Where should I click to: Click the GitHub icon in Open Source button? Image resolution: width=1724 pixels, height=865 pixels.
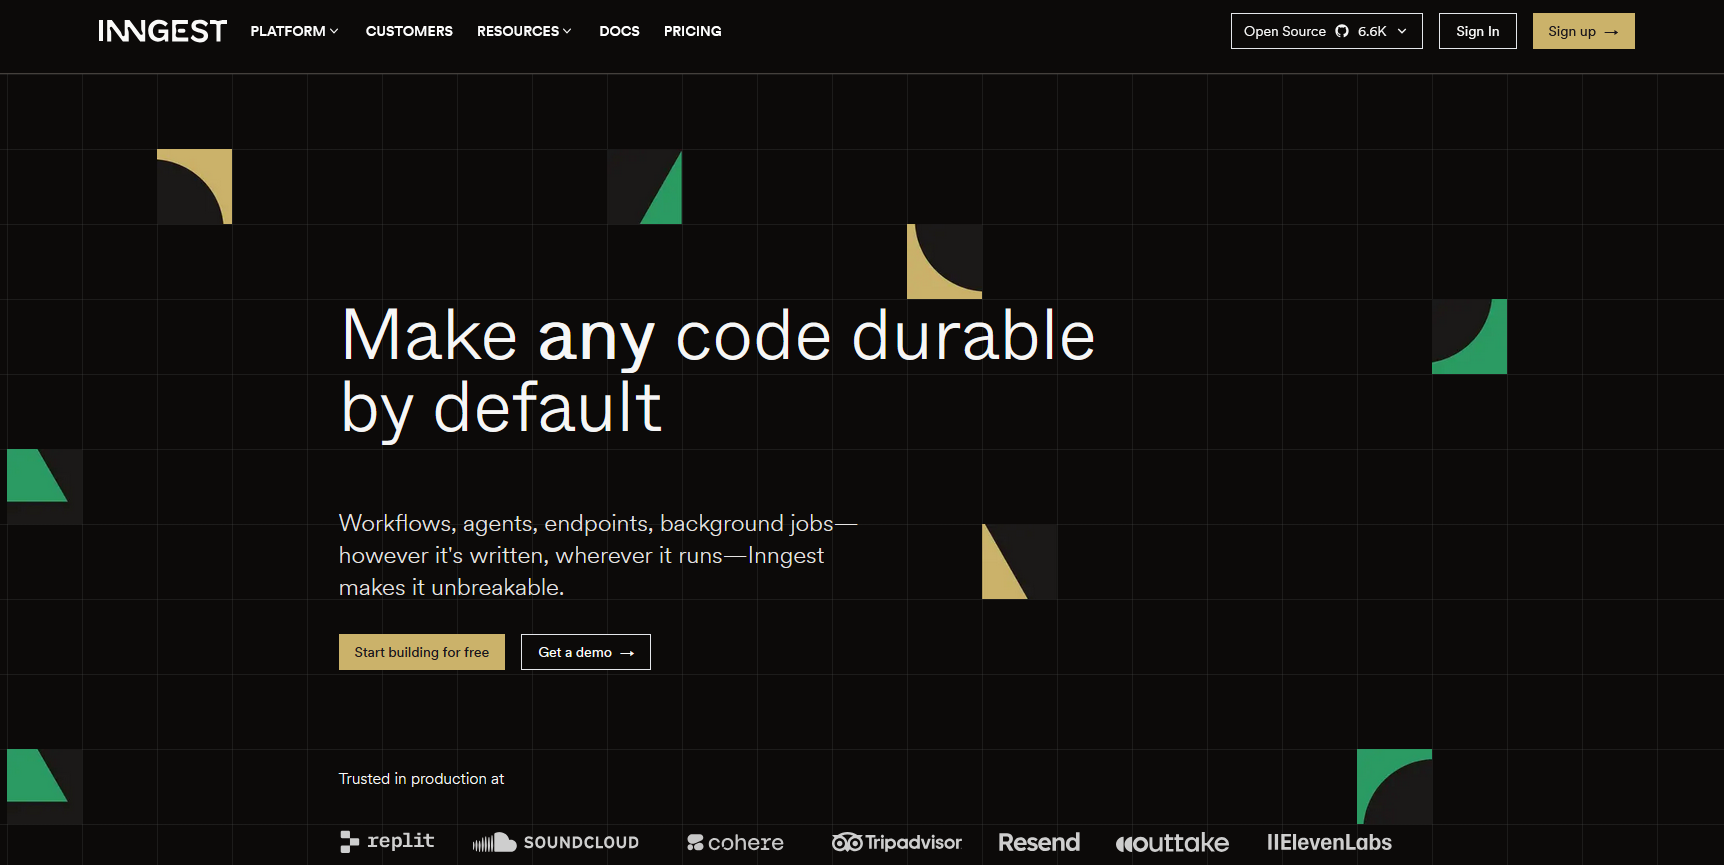pos(1342,31)
